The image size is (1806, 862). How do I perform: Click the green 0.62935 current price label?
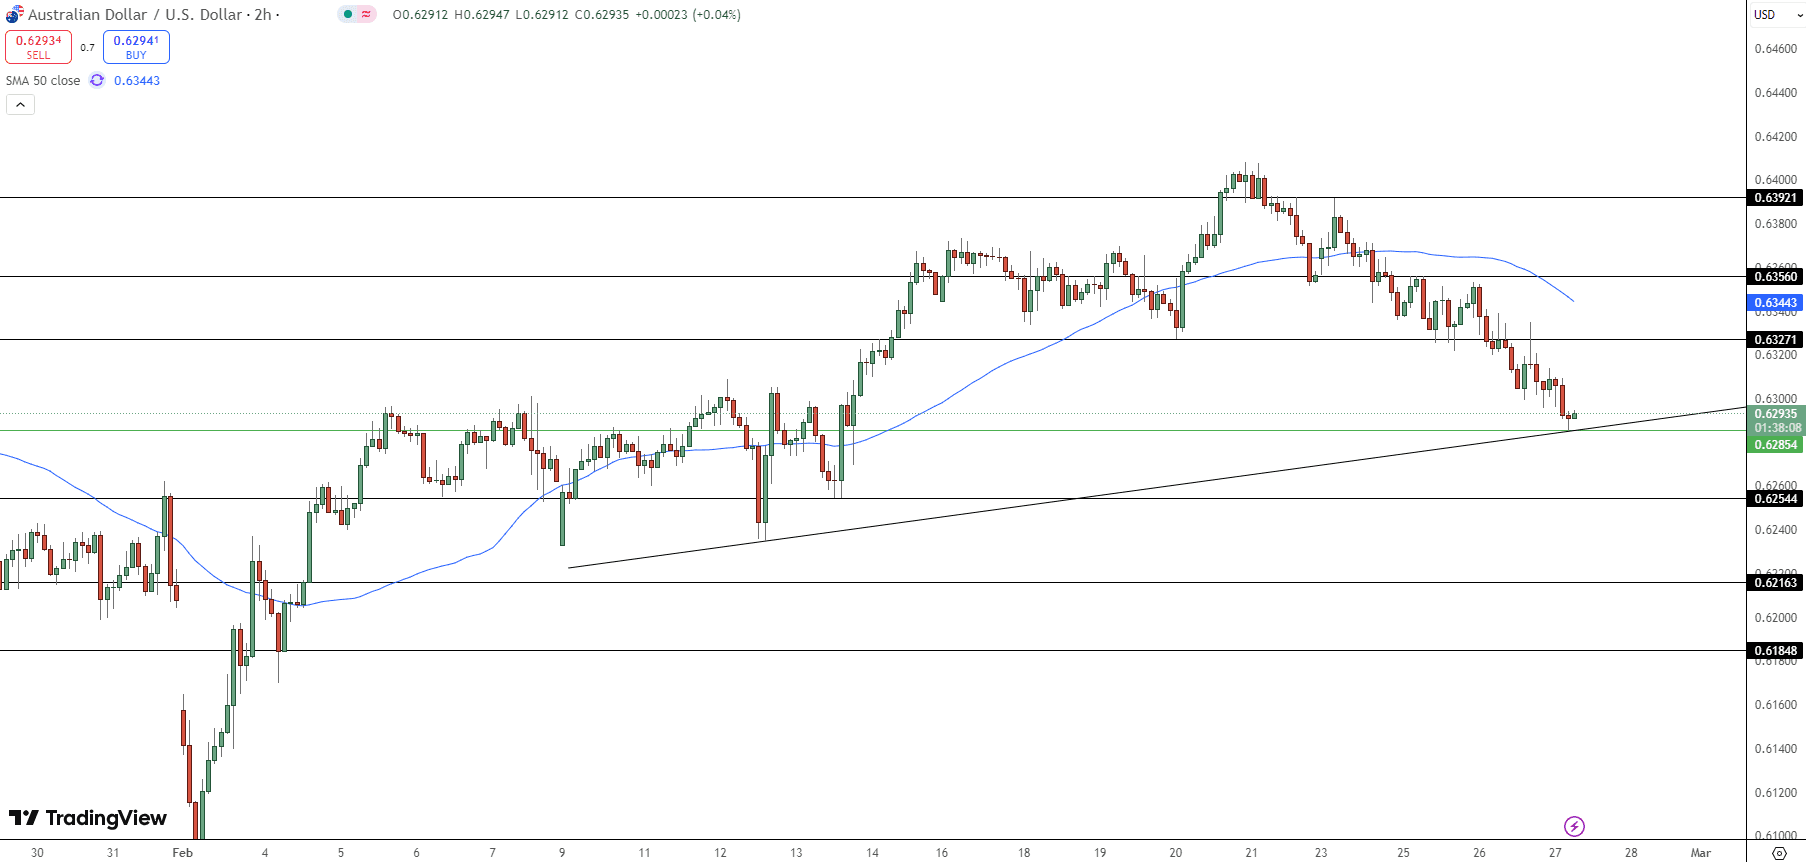pos(1776,414)
